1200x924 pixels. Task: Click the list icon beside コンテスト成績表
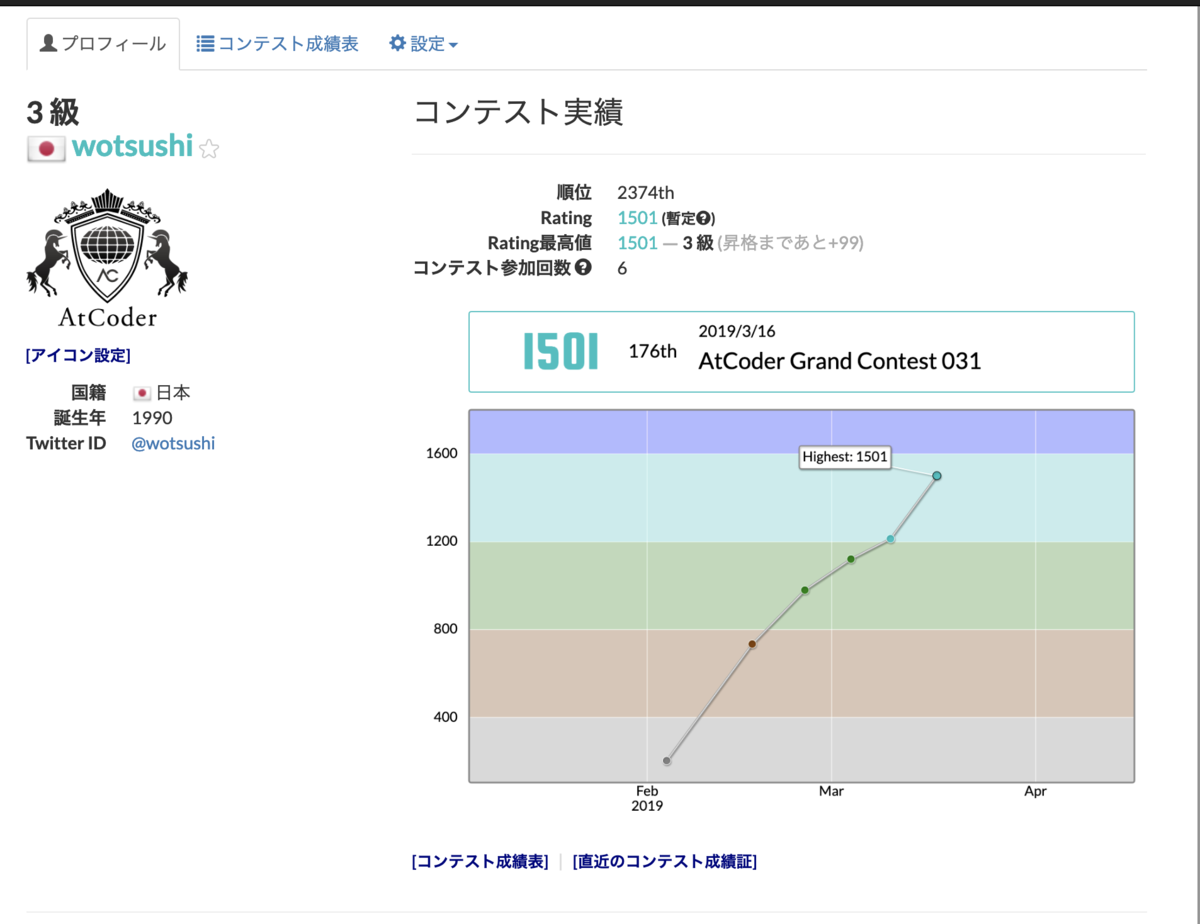coord(205,44)
